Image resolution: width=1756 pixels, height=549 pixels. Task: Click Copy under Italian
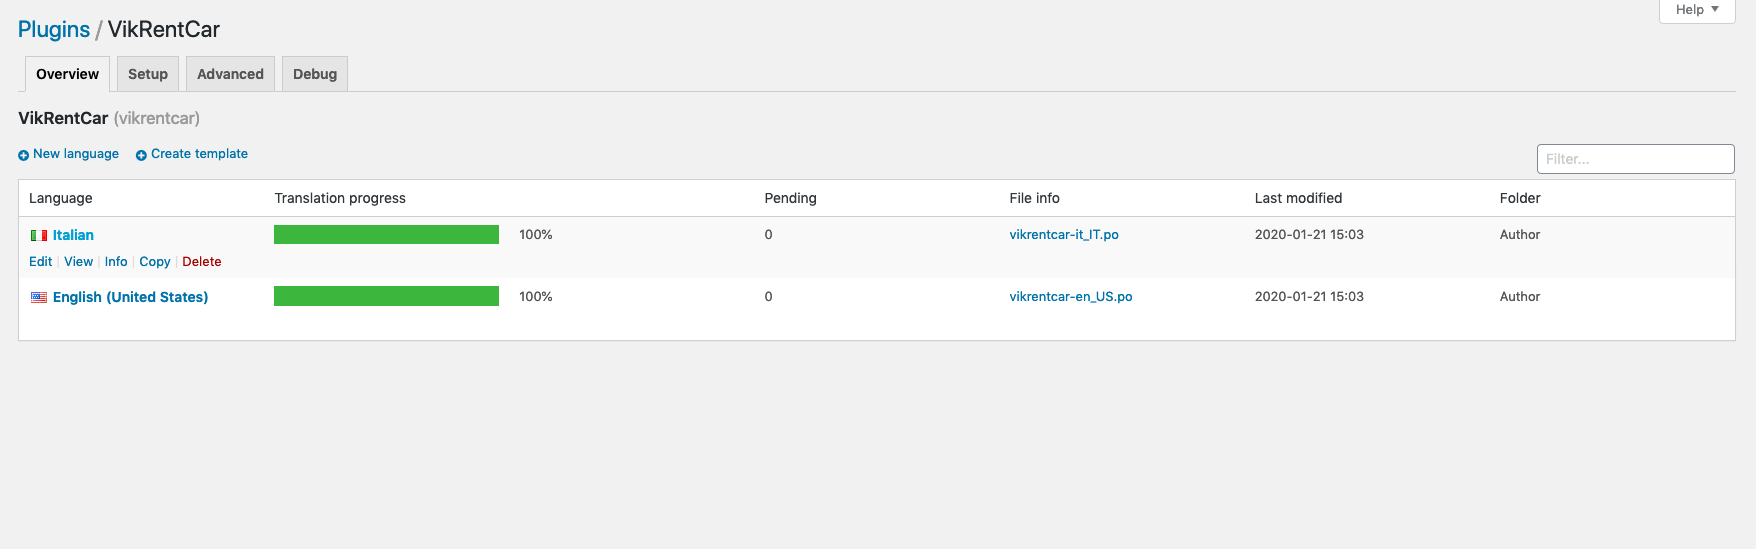[155, 262]
